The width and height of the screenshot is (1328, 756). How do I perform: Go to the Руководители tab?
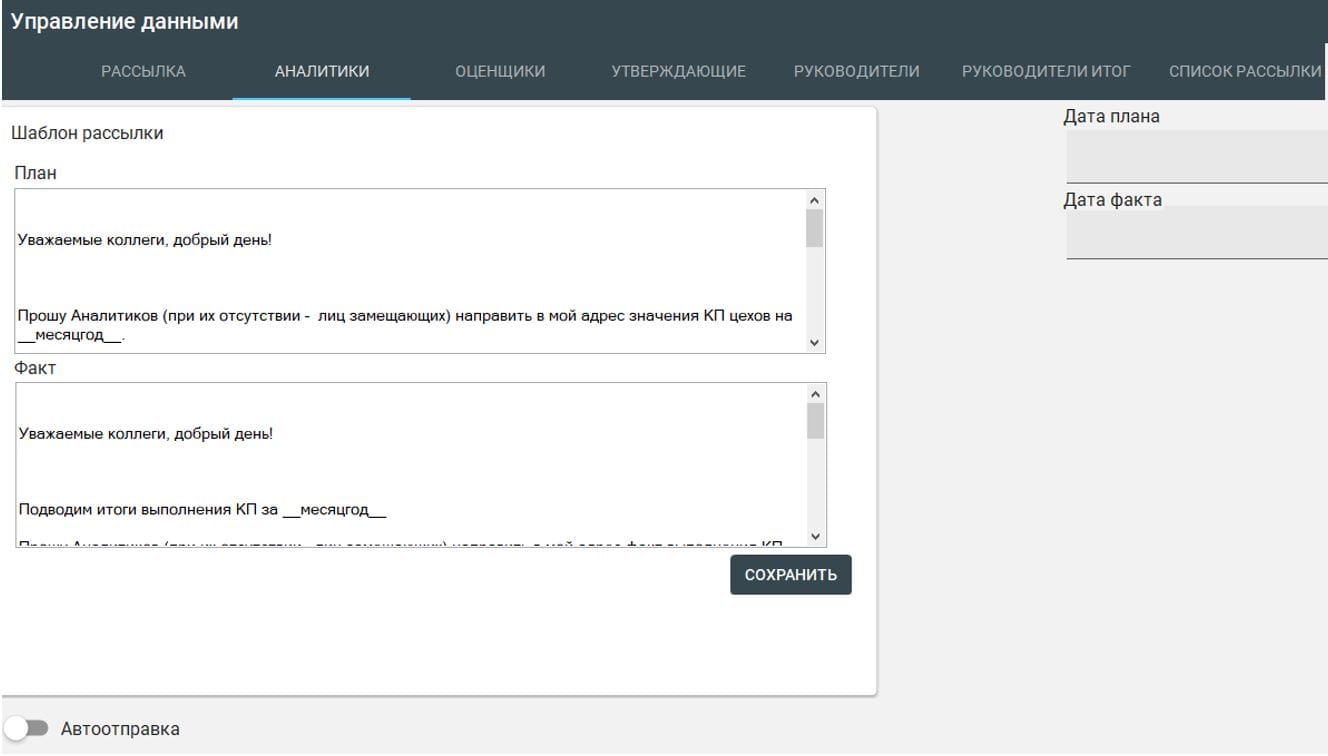856,71
